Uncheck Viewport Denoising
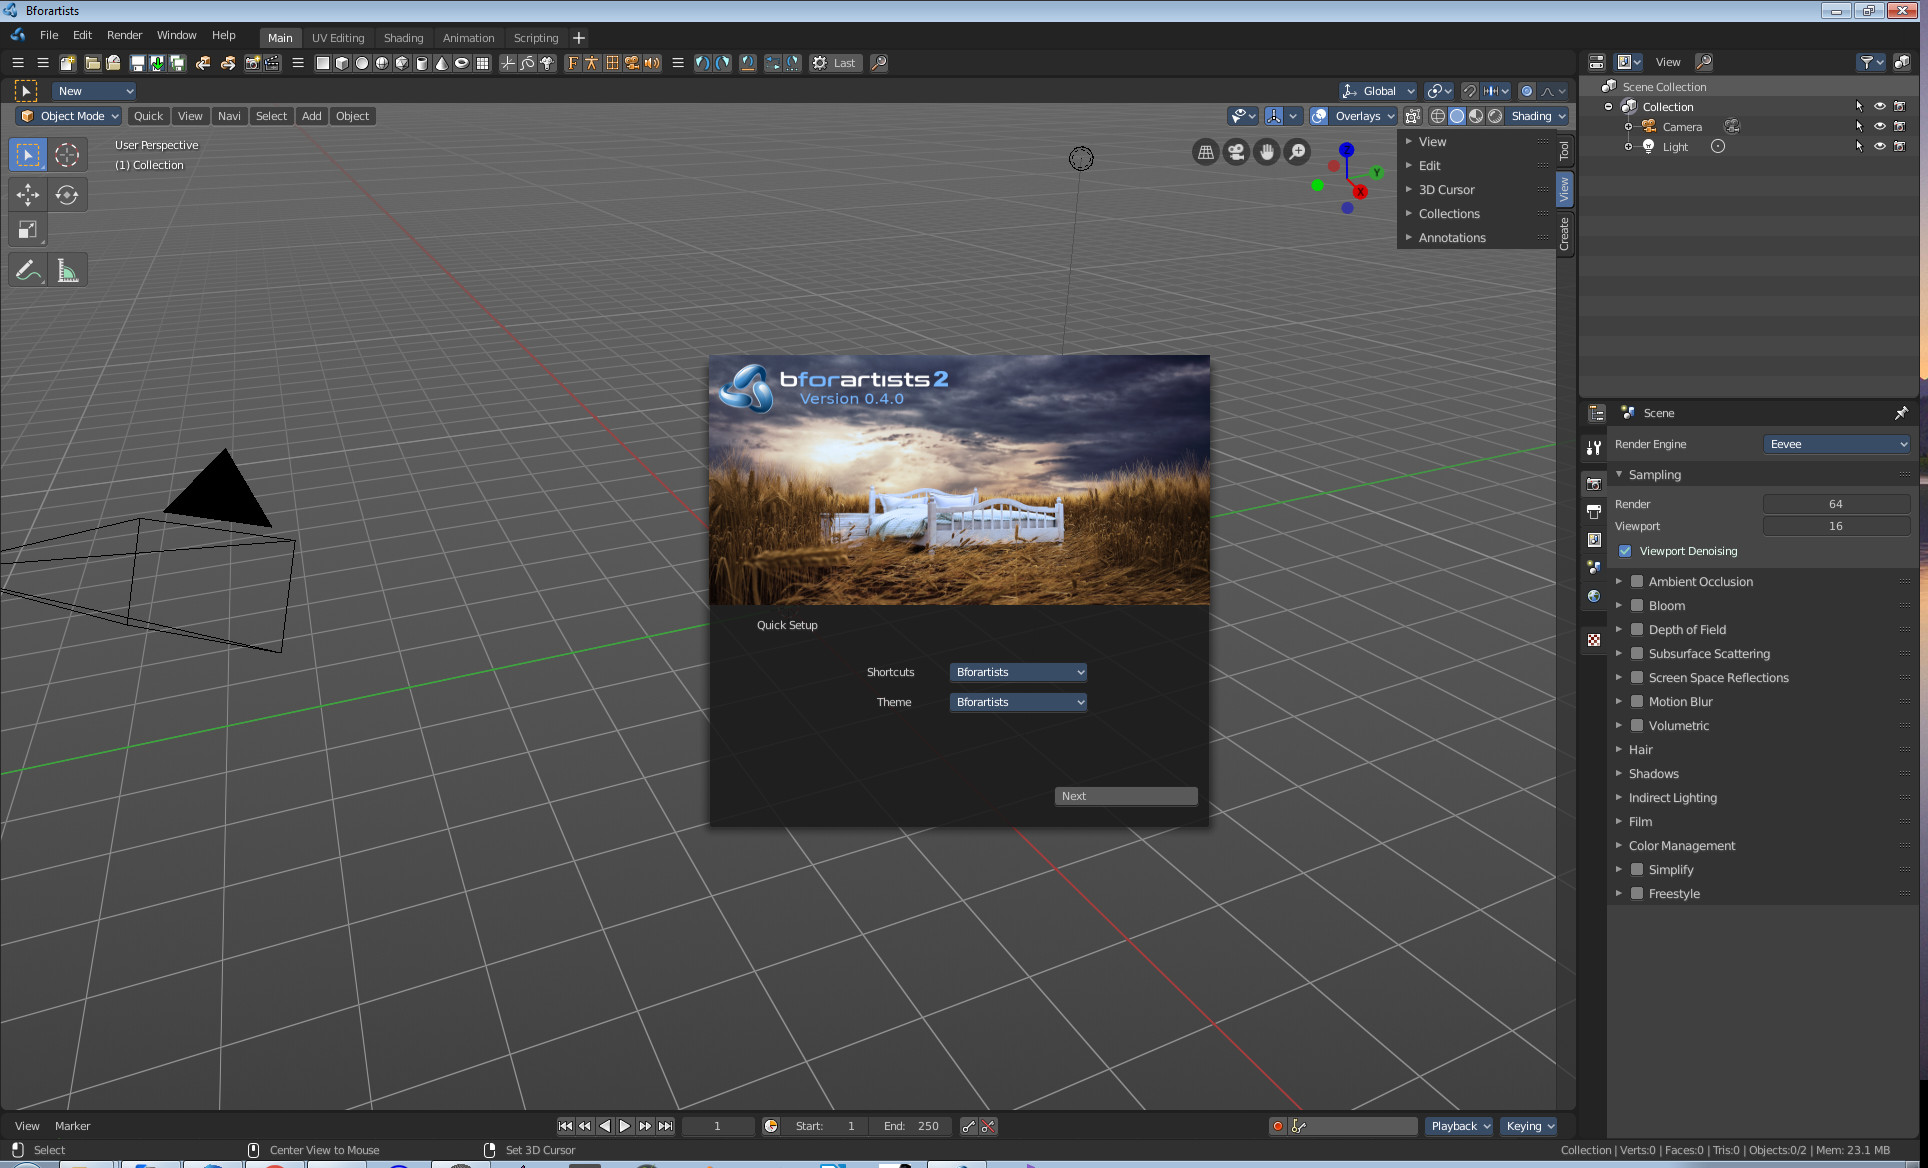 click(1625, 551)
